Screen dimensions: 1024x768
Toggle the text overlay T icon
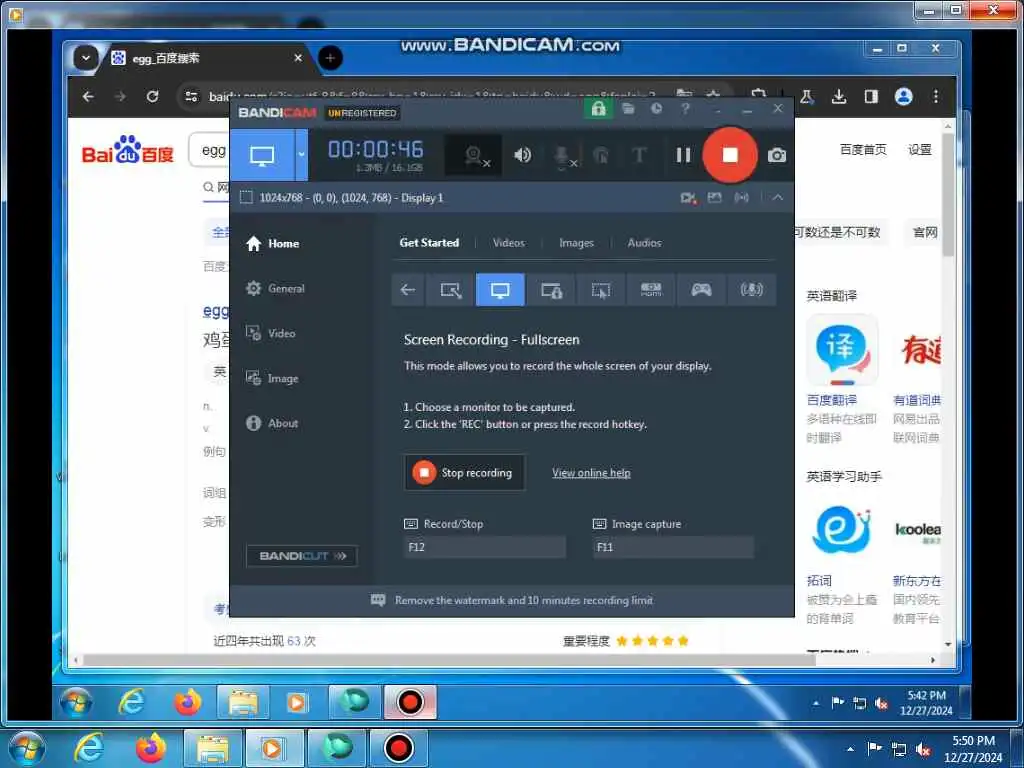[x=639, y=155]
